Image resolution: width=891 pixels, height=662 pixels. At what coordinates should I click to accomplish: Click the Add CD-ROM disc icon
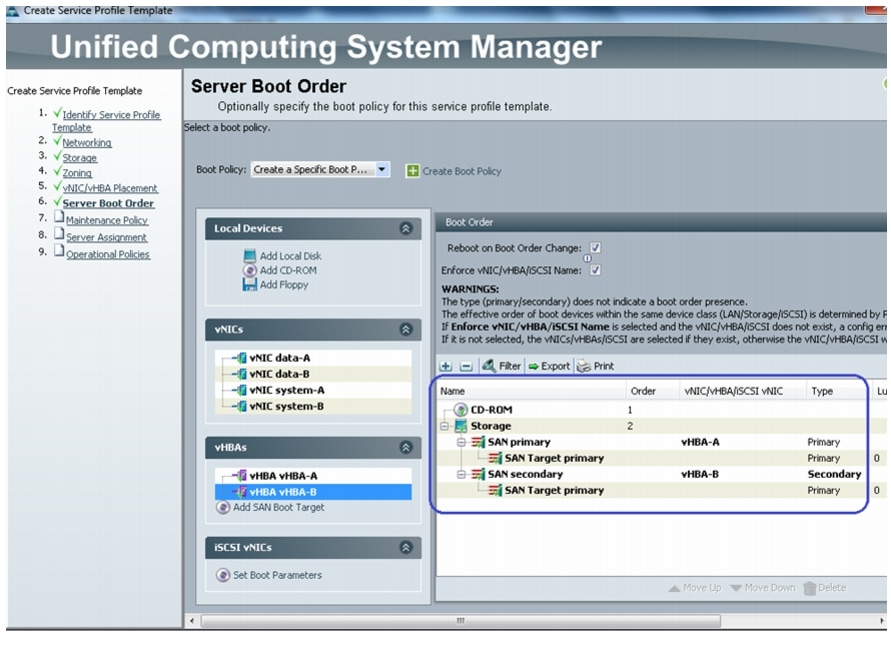click(249, 270)
